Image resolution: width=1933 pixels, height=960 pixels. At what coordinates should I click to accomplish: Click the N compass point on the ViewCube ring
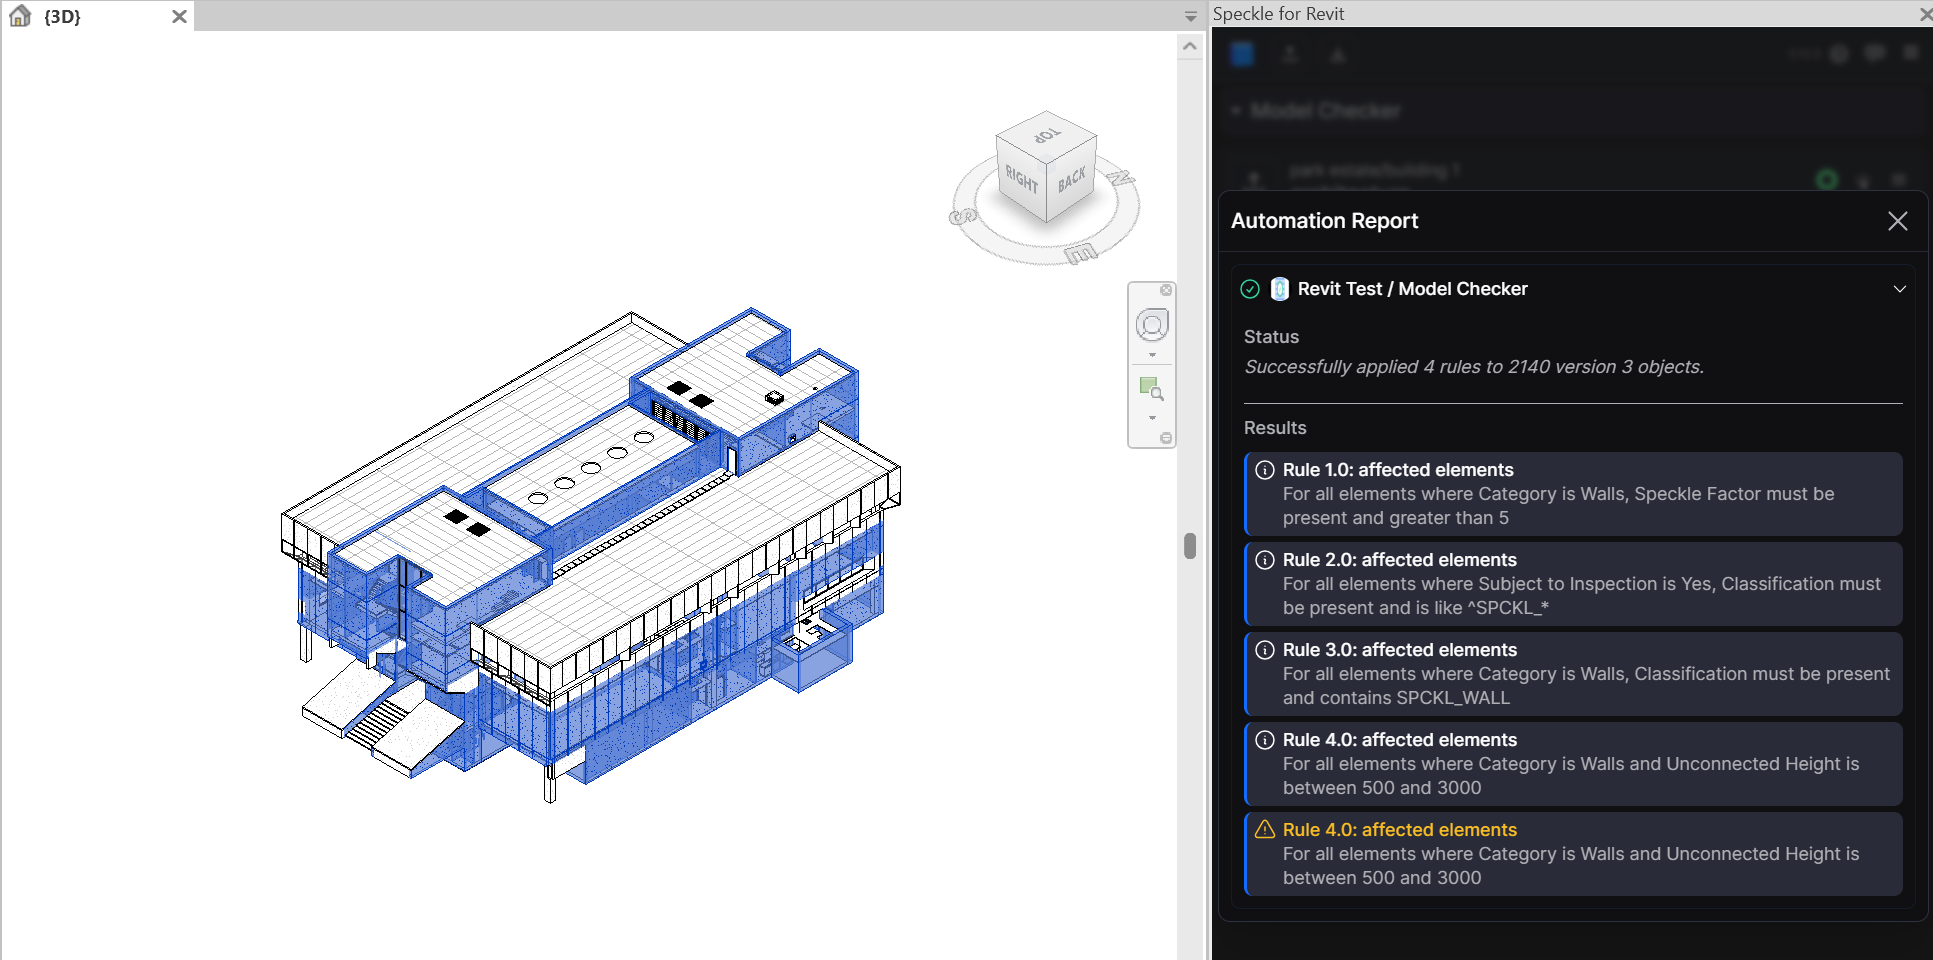(1121, 177)
